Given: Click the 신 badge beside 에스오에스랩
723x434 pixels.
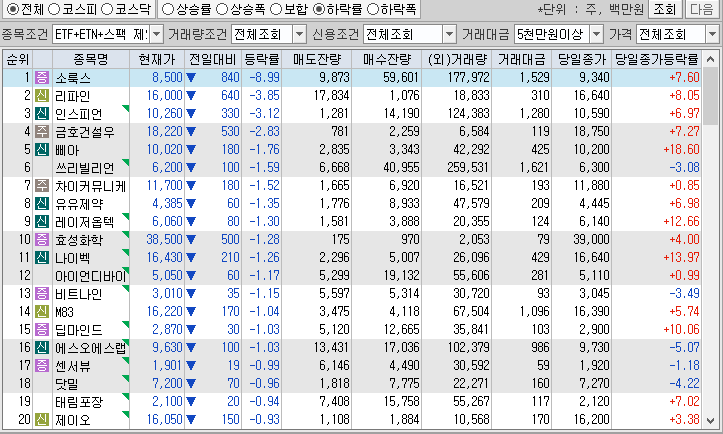Looking at the screenshot, I should (x=42, y=347).
